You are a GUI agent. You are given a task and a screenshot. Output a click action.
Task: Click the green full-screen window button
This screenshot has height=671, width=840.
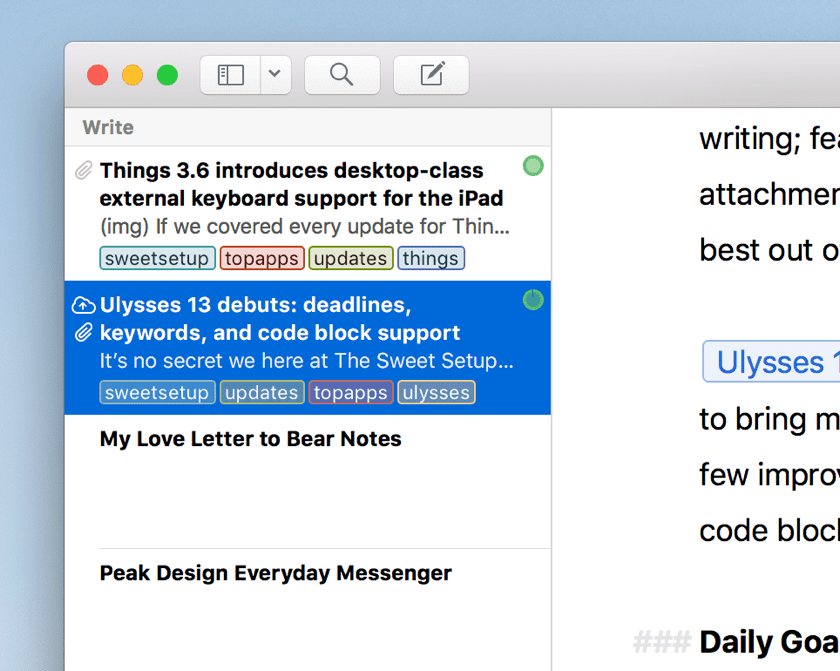[167, 75]
